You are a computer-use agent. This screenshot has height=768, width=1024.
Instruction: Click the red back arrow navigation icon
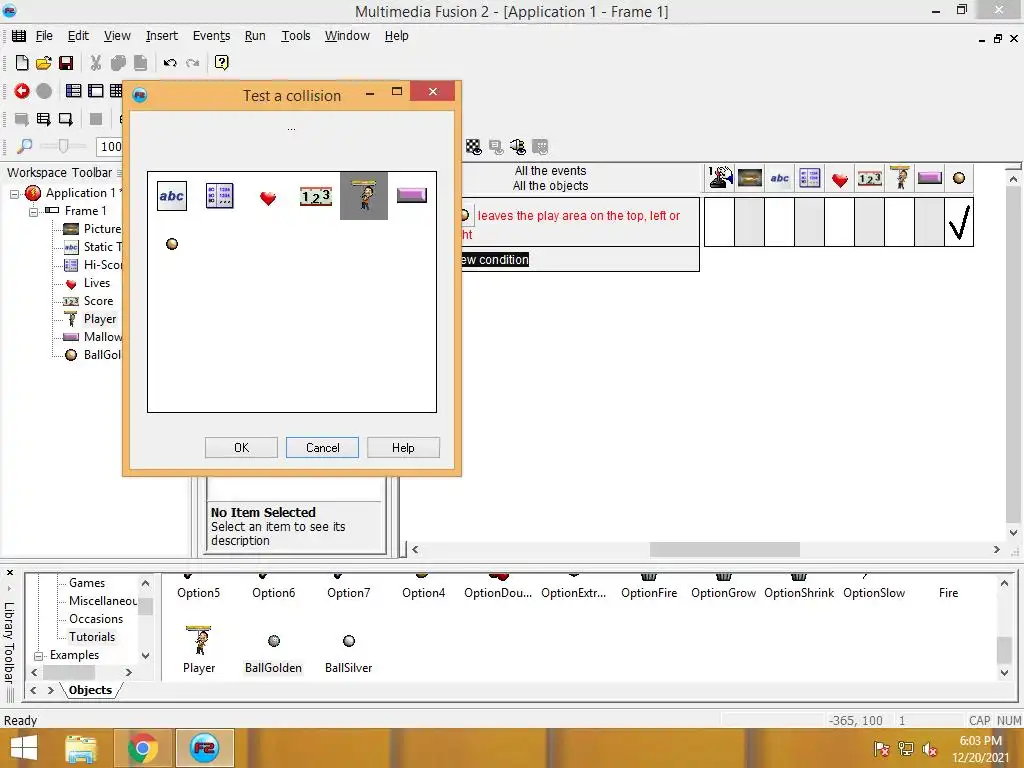(x=22, y=91)
